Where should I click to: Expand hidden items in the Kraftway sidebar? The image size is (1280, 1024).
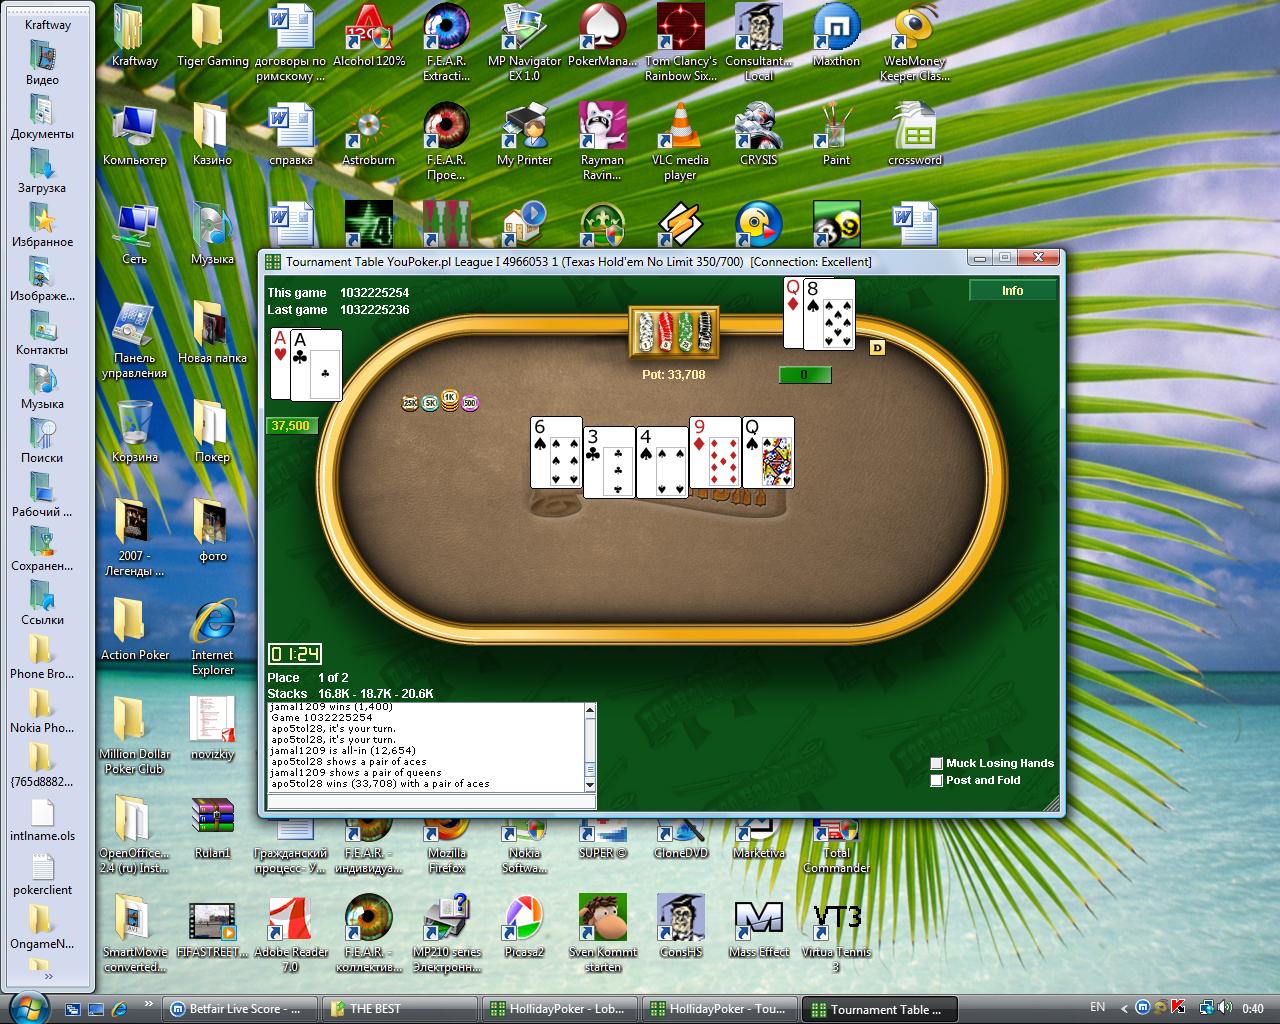pyautogui.click(x=48, y=977)
